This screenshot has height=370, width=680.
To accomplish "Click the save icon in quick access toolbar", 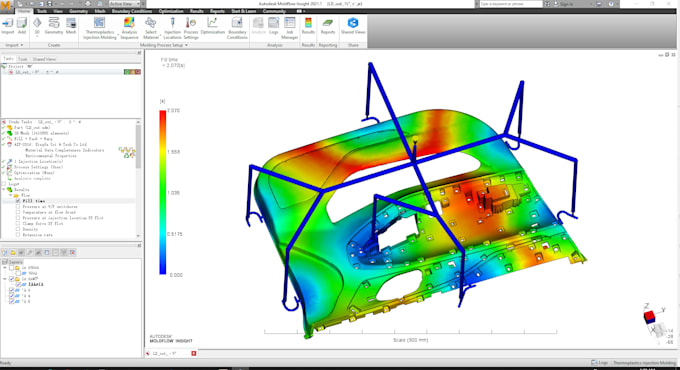I will (49, 3).
